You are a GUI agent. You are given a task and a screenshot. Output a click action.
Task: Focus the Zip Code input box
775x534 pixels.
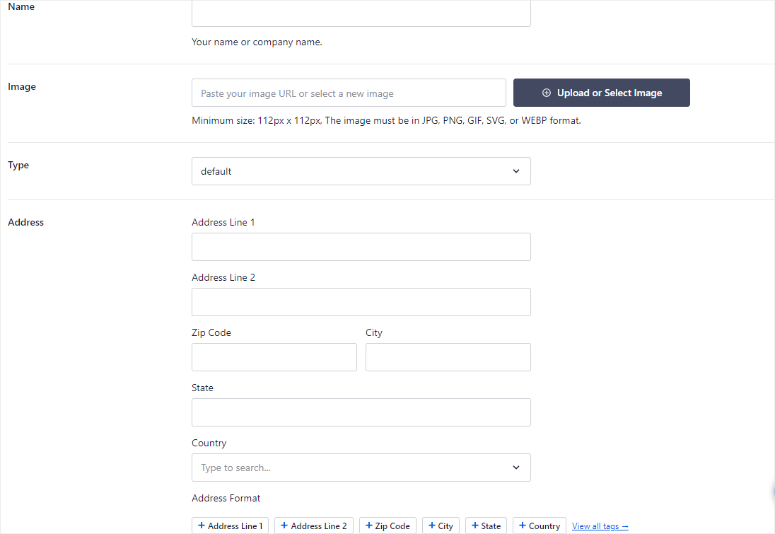point(274,357)
